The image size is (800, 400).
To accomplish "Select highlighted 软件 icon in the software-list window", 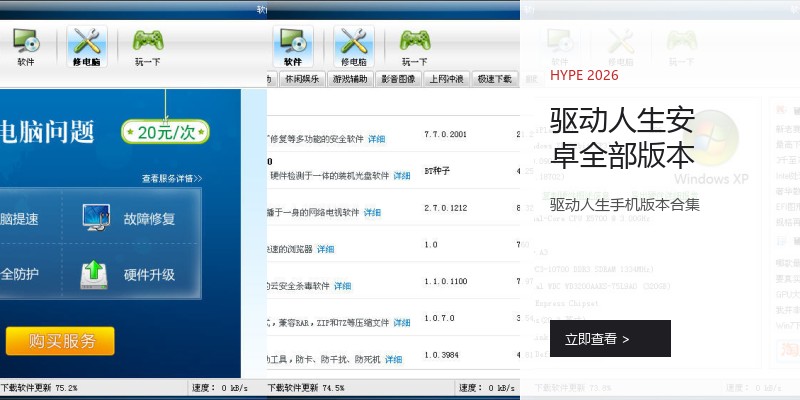I will point(293,46).
